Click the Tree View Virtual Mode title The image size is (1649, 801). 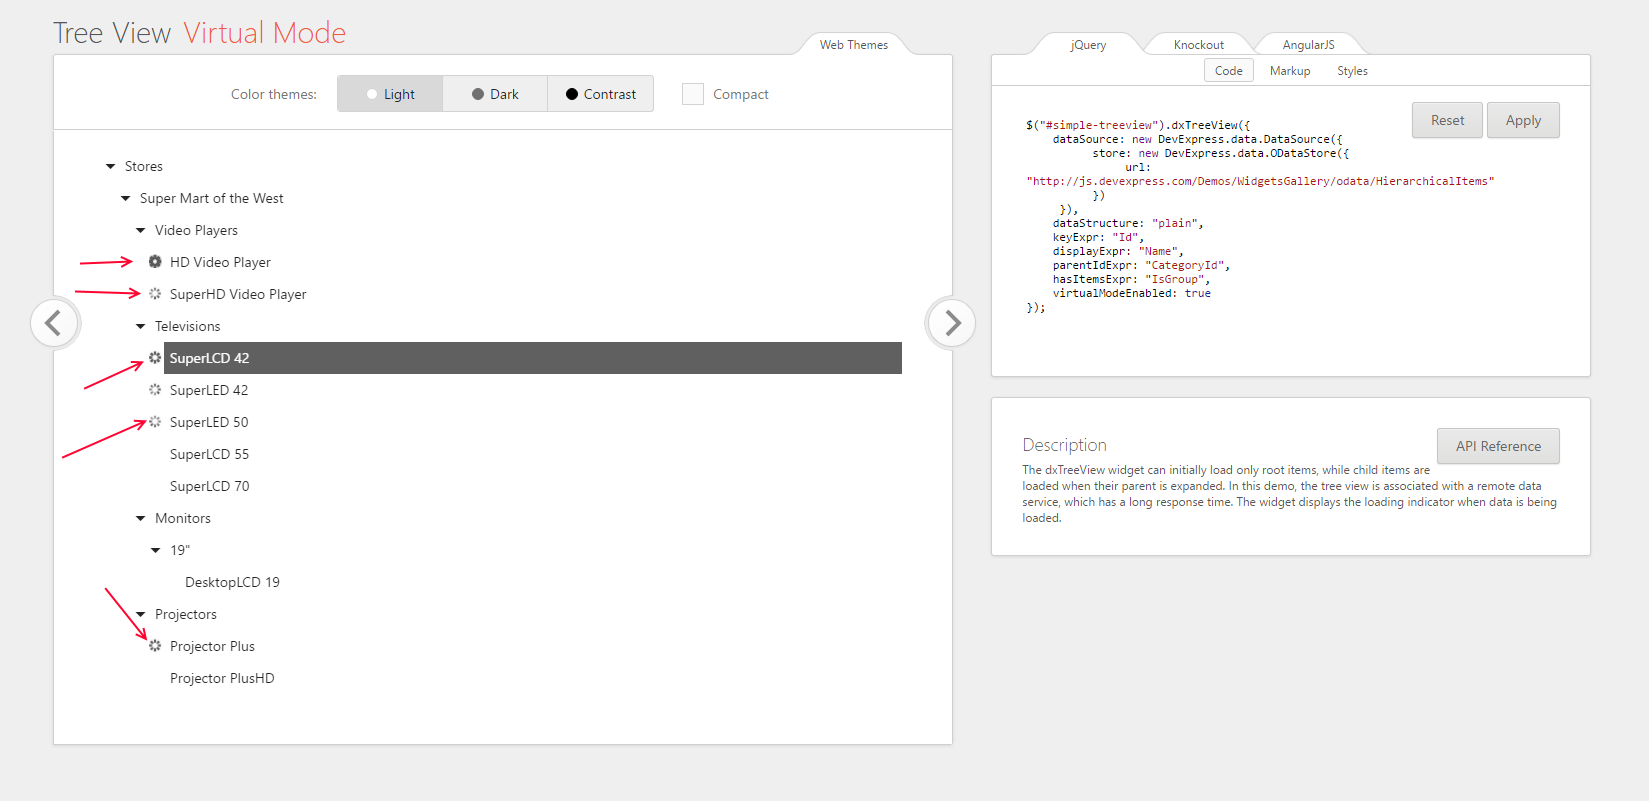pos(199,33)
